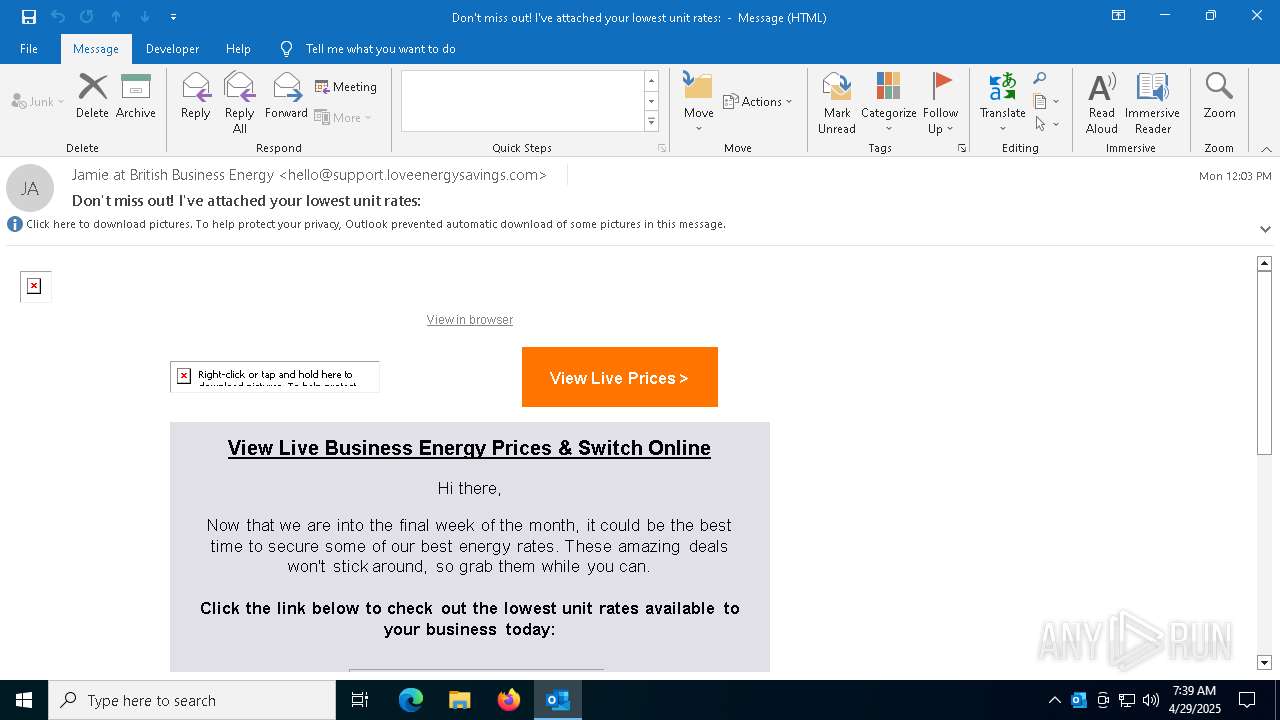Open the clock showing 7:39 AM
This screenshot has width=1280, height=720.
1194,700
